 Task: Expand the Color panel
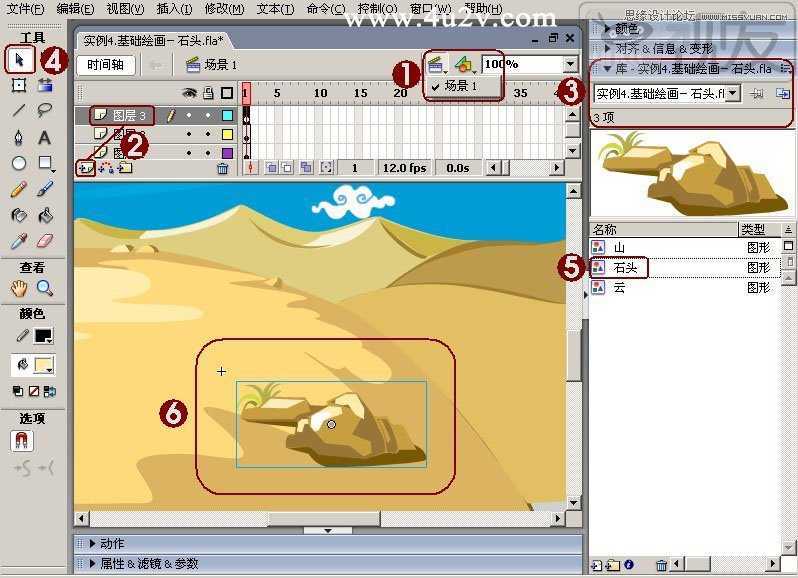(608, 28)
